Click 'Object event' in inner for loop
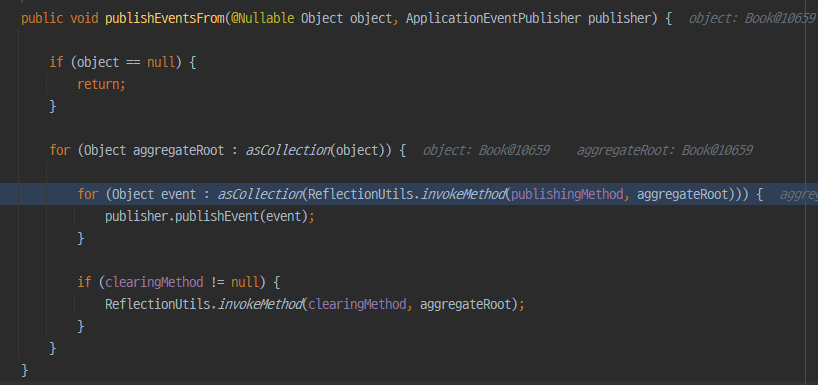818x385 pixels. coord(154,195)
